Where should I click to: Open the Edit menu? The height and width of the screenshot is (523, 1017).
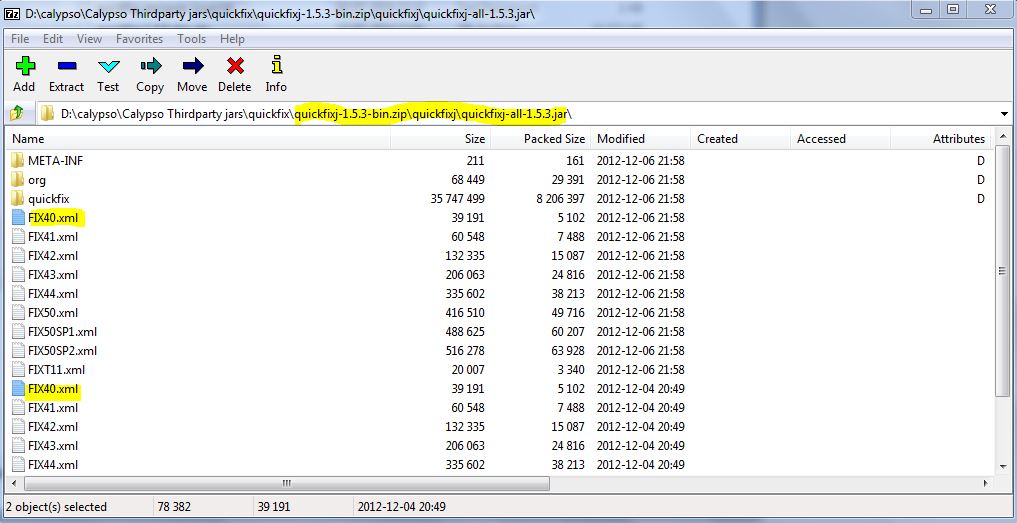coord(53,39)
